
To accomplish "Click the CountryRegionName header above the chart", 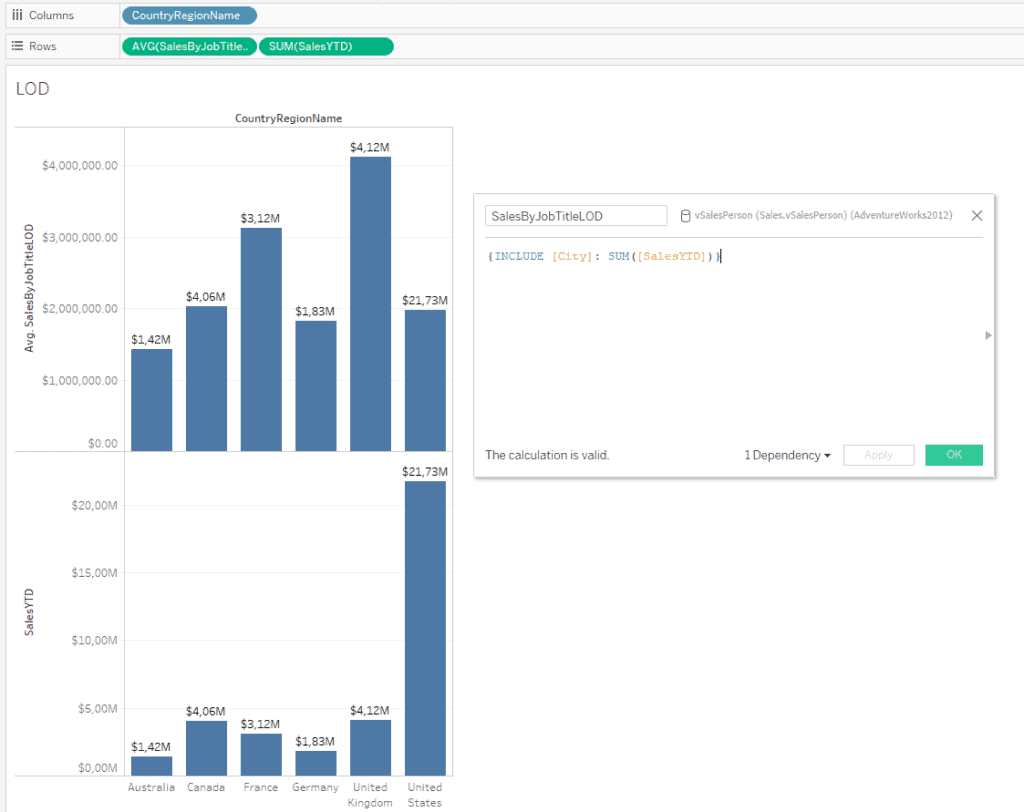I will click(x=288, y=118).
